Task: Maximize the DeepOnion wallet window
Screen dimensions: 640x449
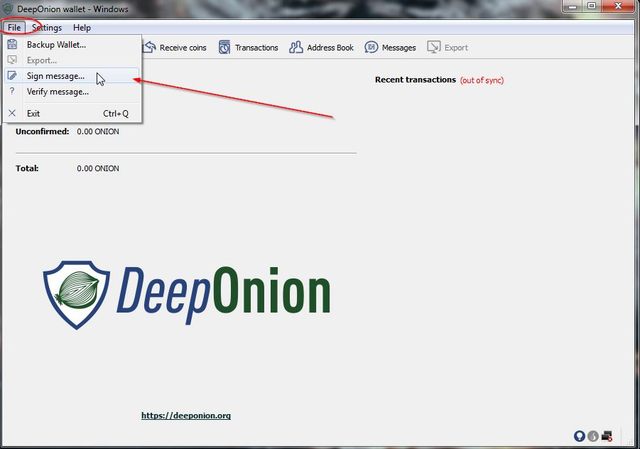Action: click(x=591, y=7)
